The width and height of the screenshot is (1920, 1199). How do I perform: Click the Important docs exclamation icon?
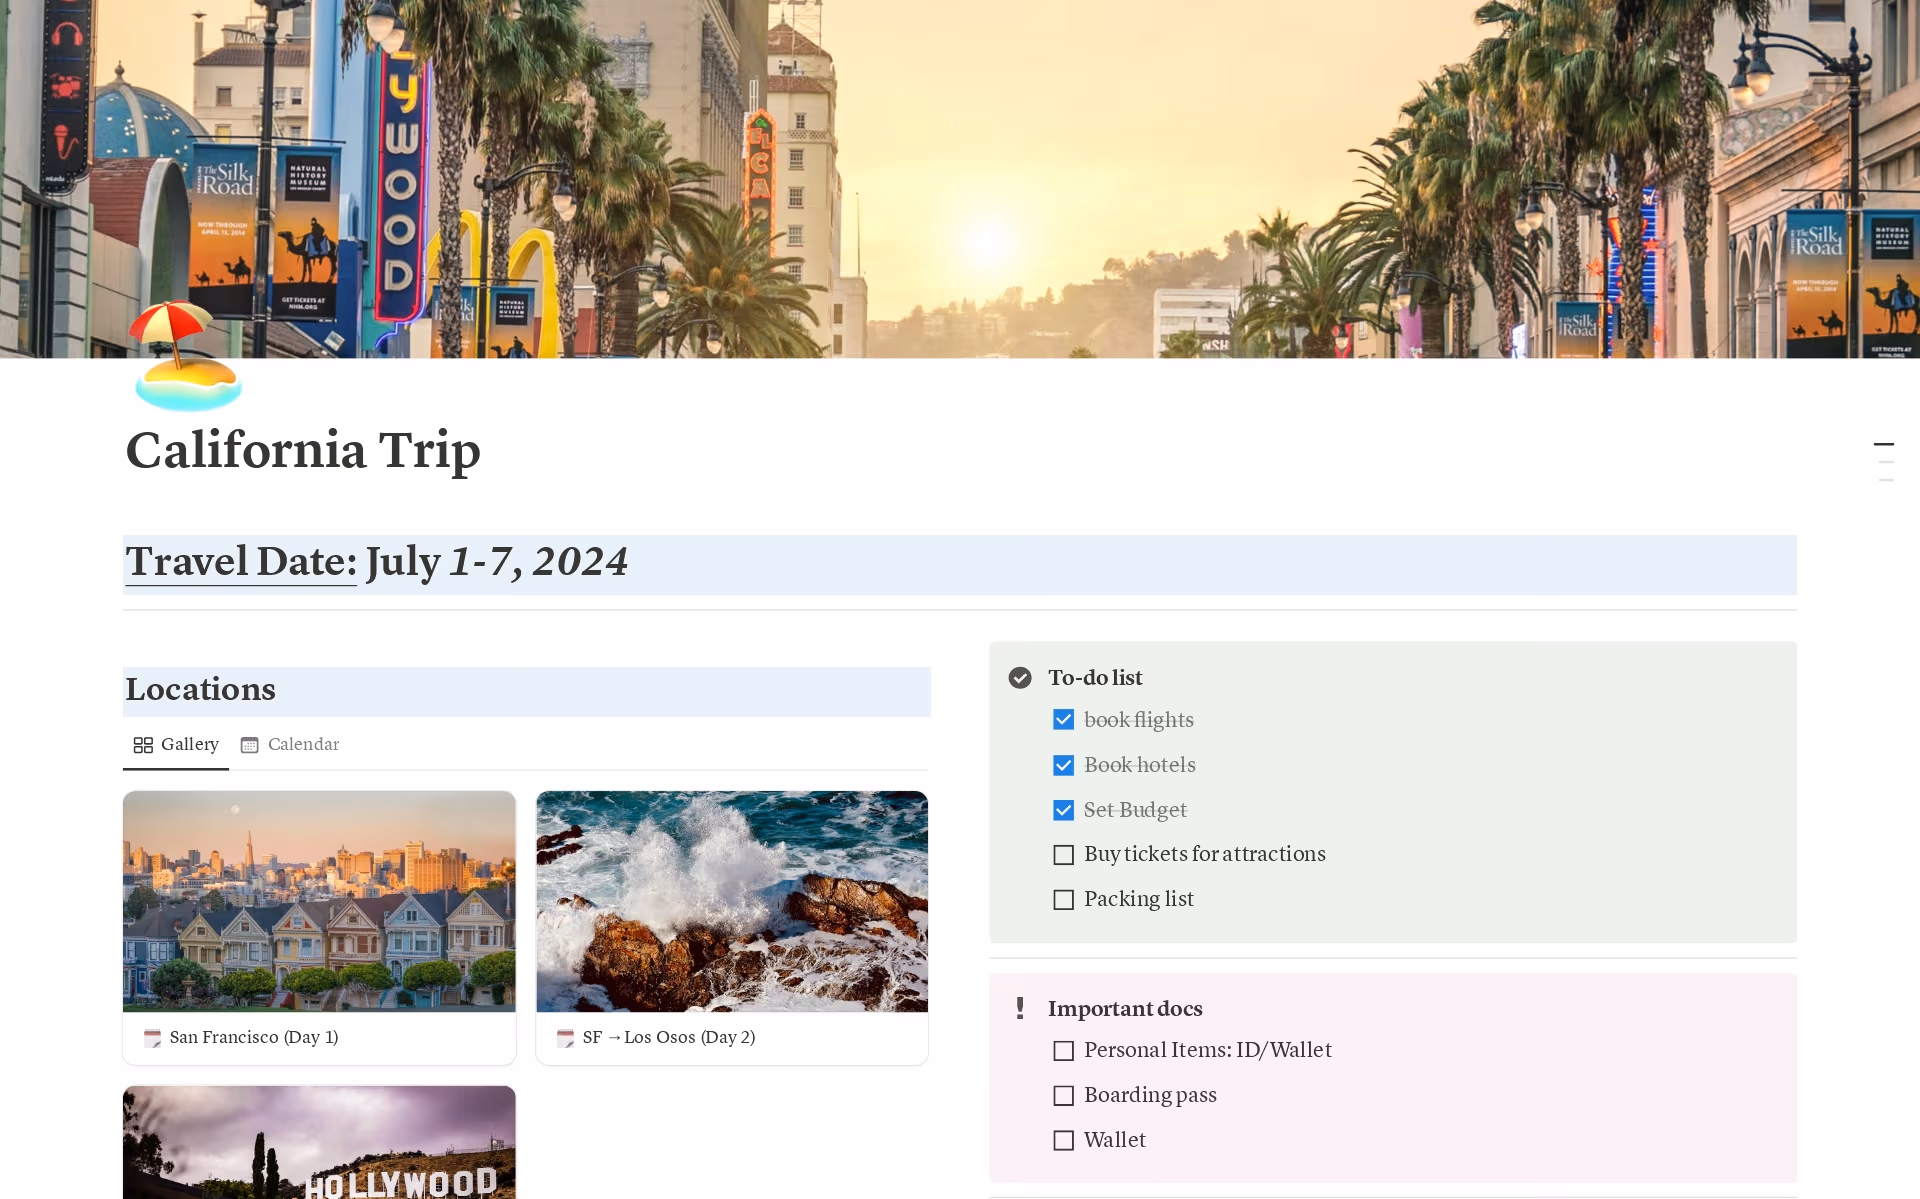[1019, 1008]
